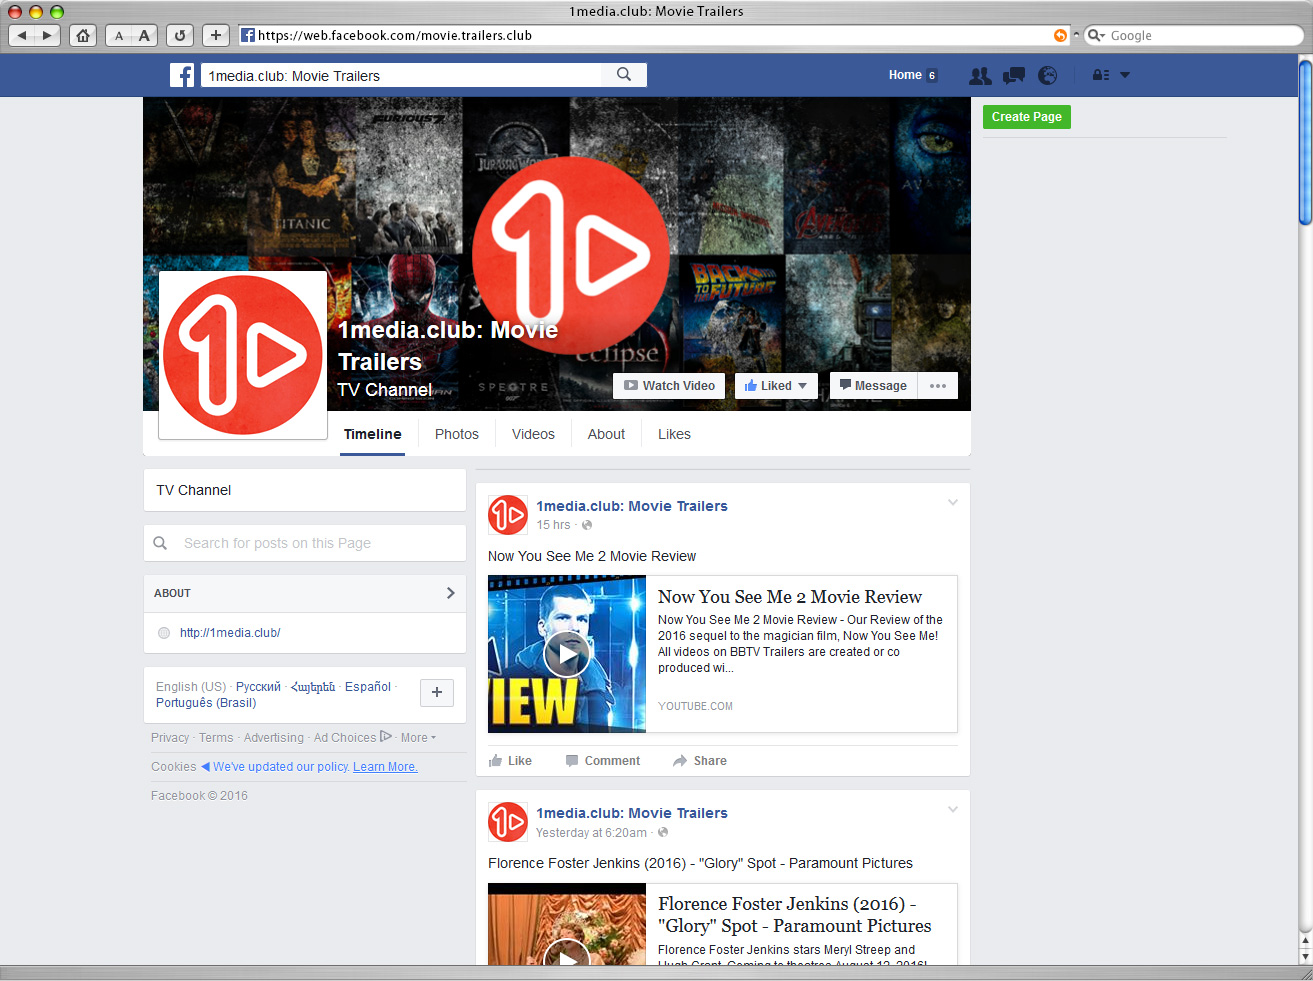Reload the page with refresh button
Image resolution: width=1313 pixels, height=981 pixels.
[180, 35]
